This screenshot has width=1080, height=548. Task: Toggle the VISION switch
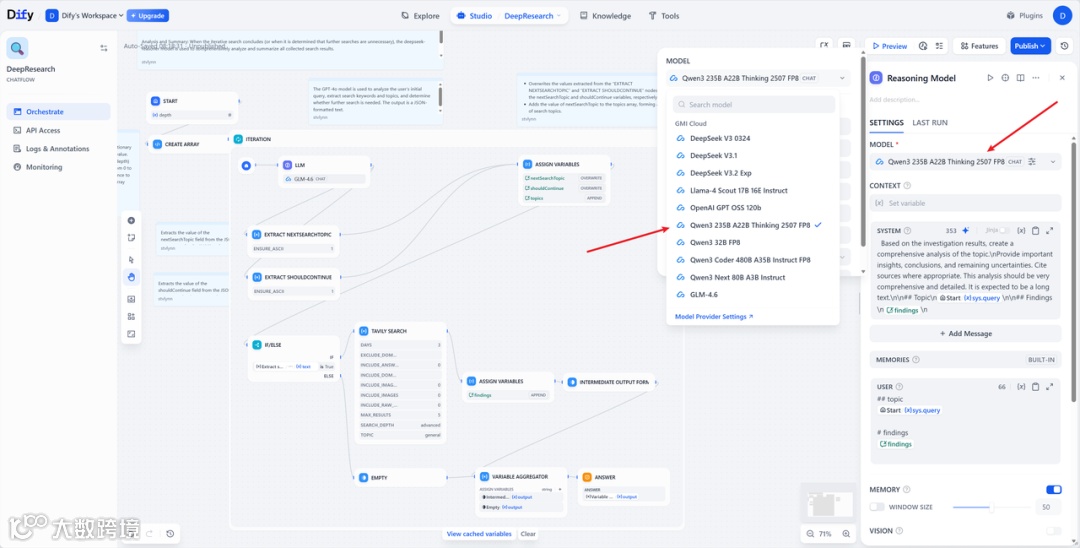click(x=1053, y=531)
